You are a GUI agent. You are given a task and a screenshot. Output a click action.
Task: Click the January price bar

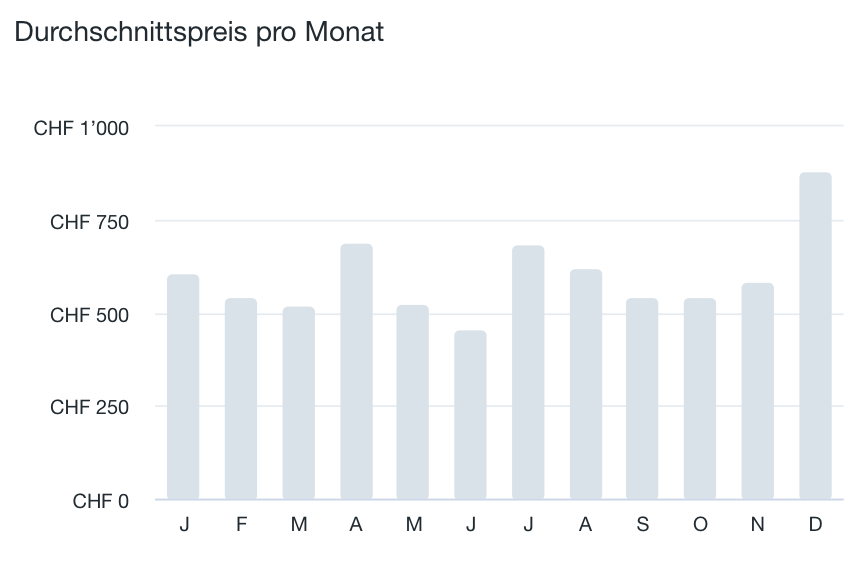point(183,387)
